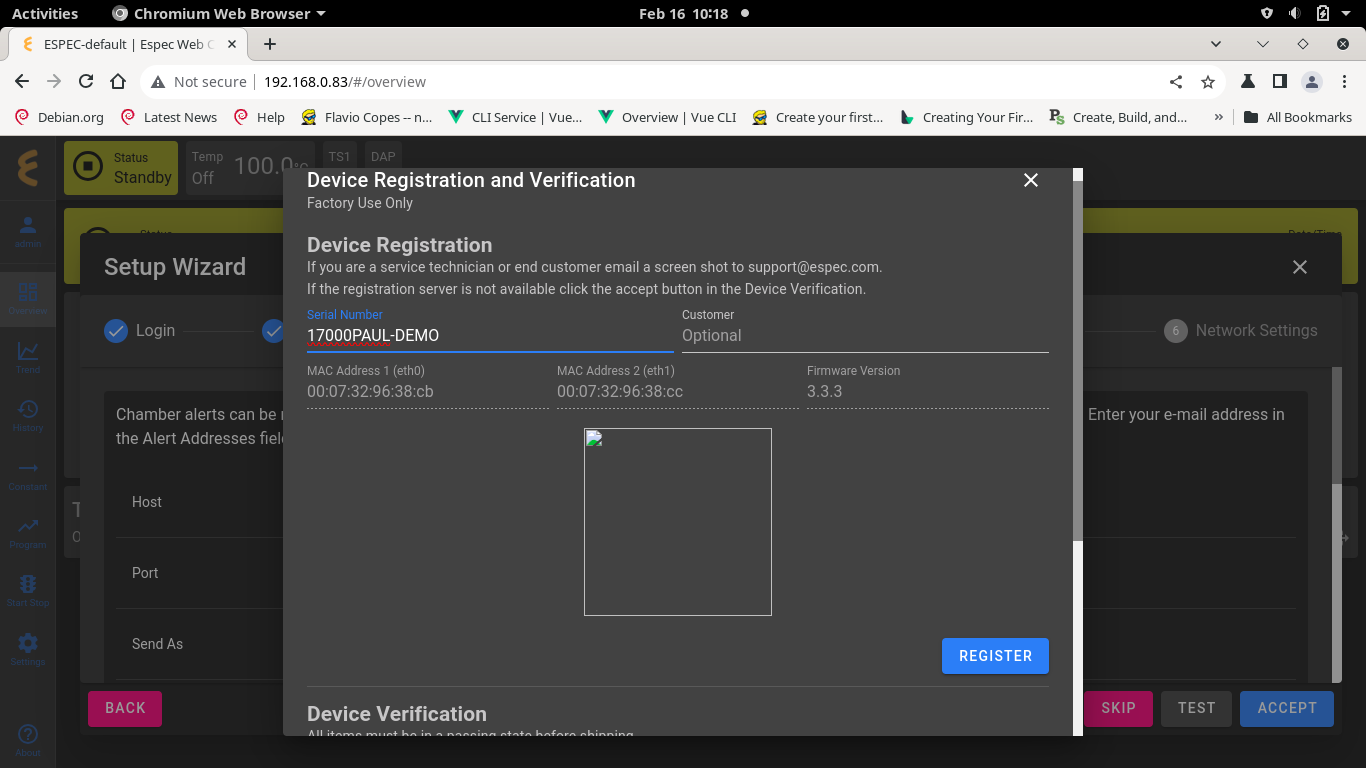Open a new browser tab
The image size is (1366, 768).
point(270,44)
